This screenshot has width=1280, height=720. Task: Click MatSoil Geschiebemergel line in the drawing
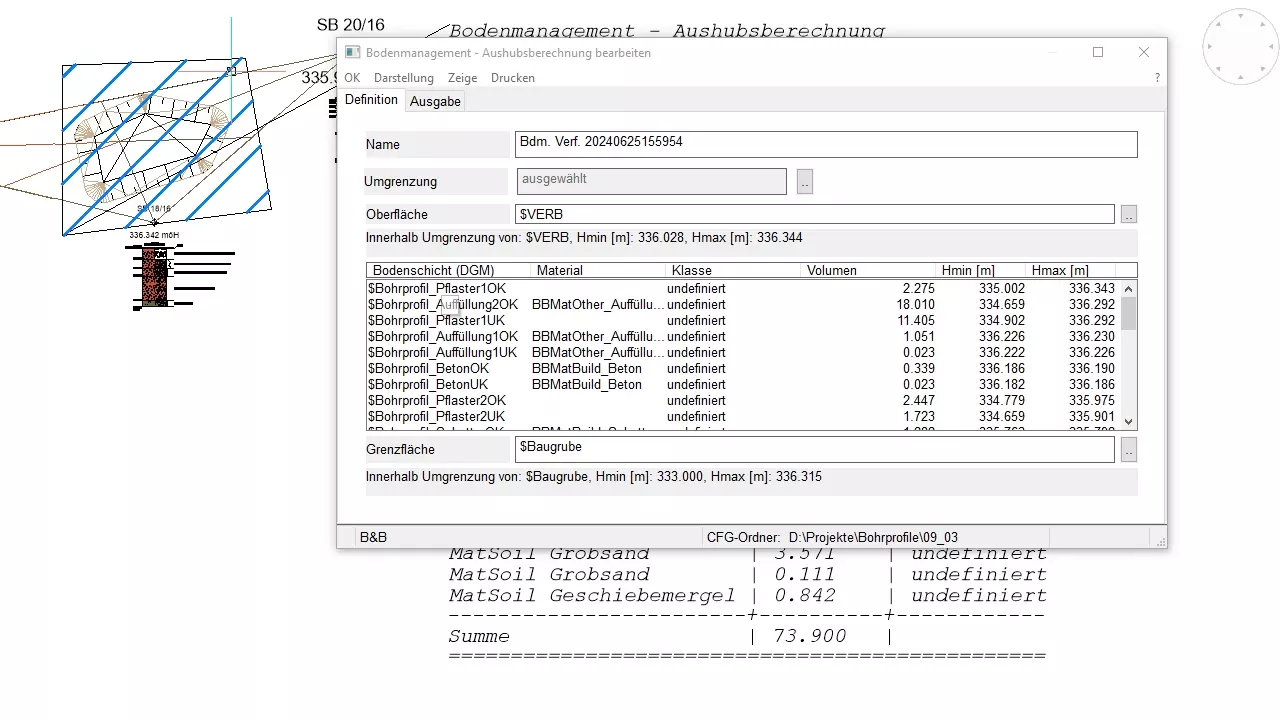point(747,595)
